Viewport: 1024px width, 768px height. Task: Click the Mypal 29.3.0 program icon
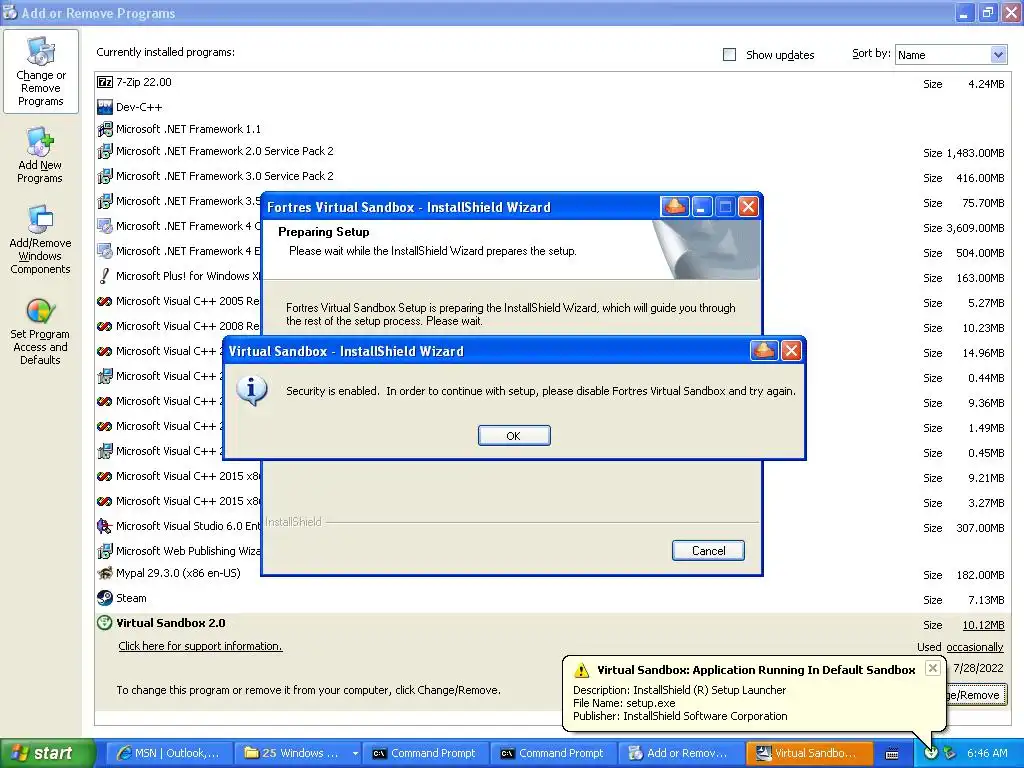click(x=104, y=573)
